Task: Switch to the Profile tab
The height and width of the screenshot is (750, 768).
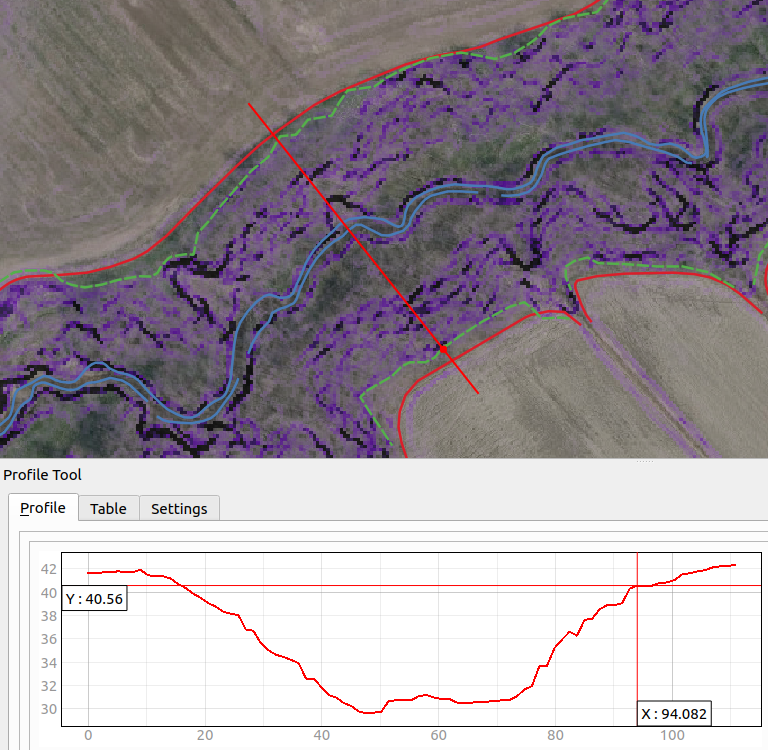Action: click(43, 508)
